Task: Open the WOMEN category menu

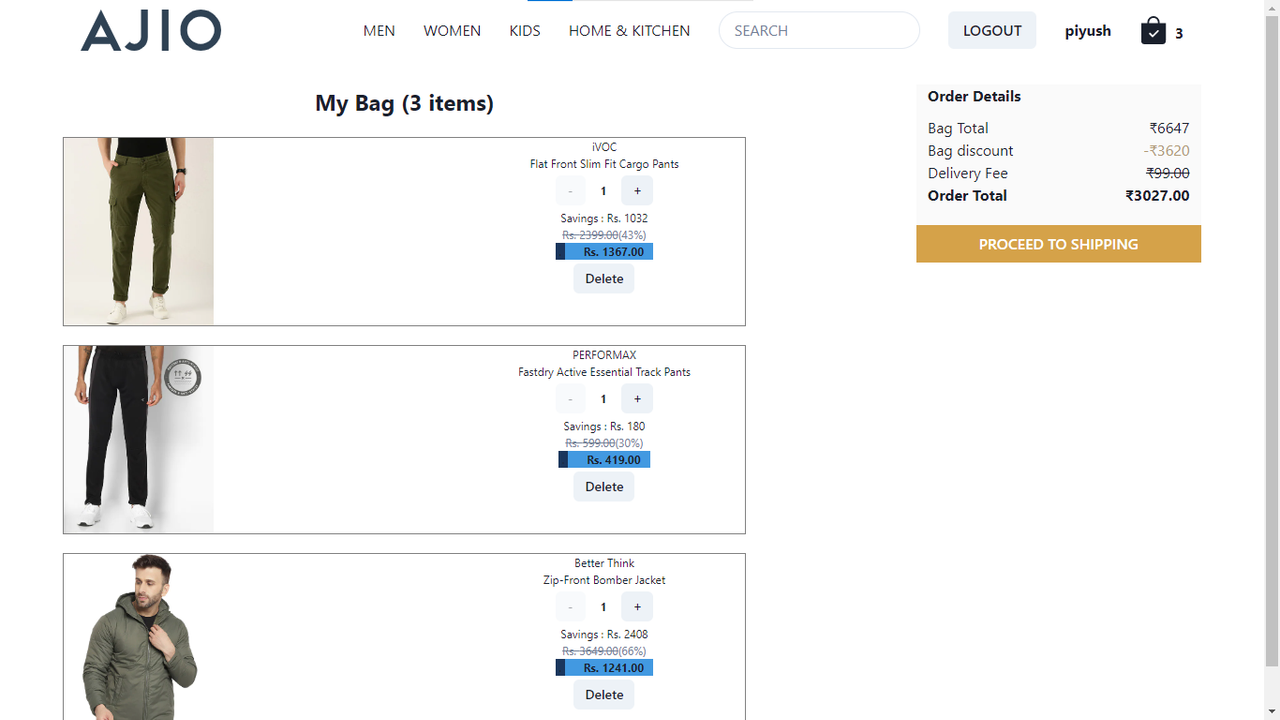Action: pos(452,31)
